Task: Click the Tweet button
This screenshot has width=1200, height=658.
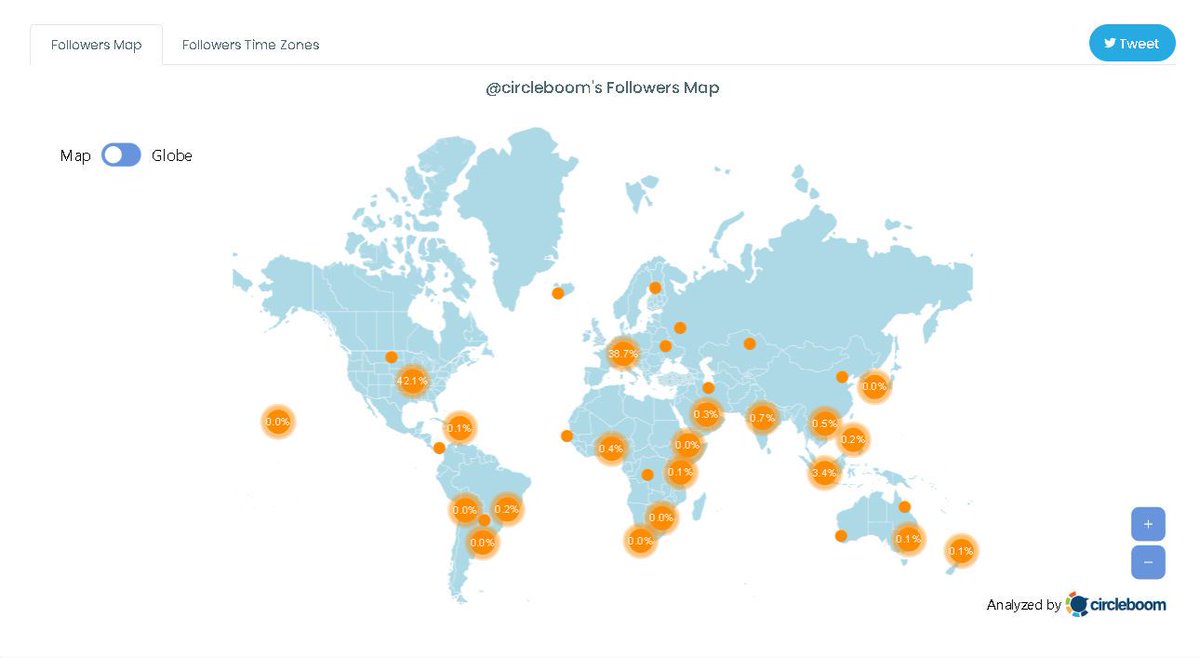Action: tap(1132, 43)
